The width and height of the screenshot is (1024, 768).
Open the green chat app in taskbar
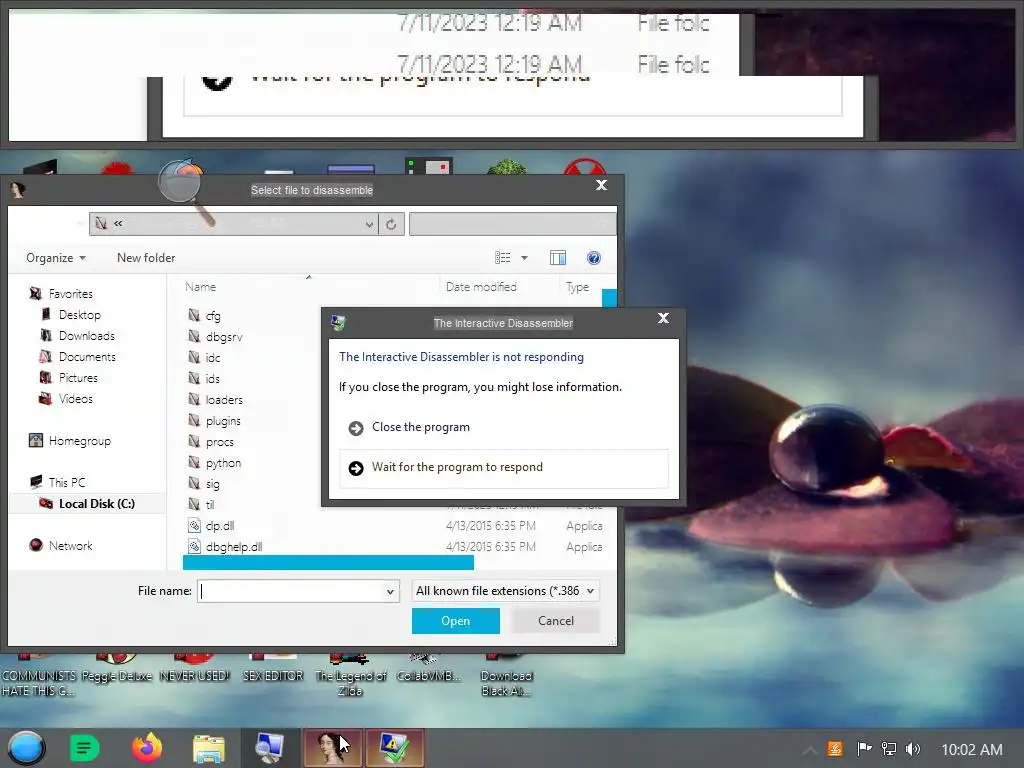tap(84, 748)
